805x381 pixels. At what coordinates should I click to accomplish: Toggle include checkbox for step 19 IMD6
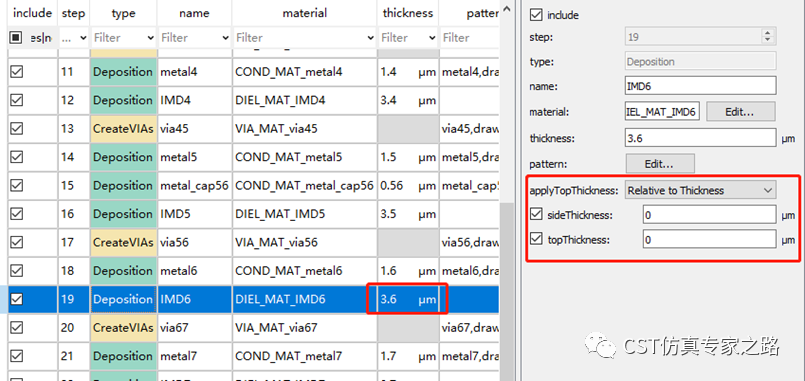[16, 299]
